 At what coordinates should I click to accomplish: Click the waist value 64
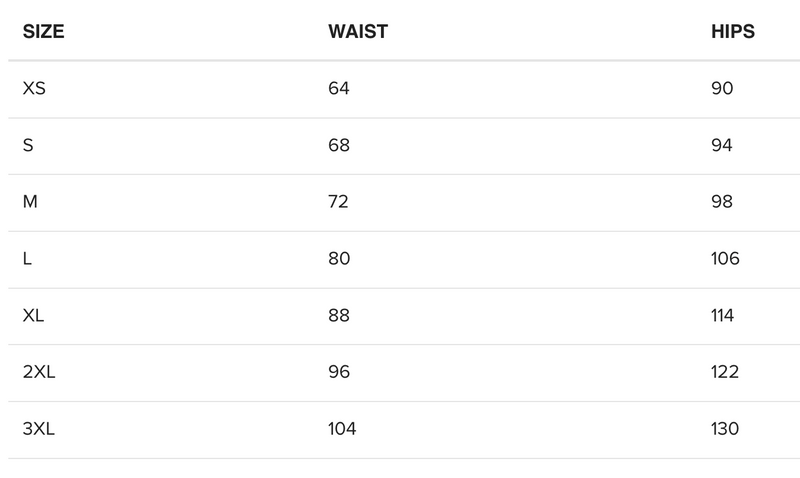tap(339, 89)
